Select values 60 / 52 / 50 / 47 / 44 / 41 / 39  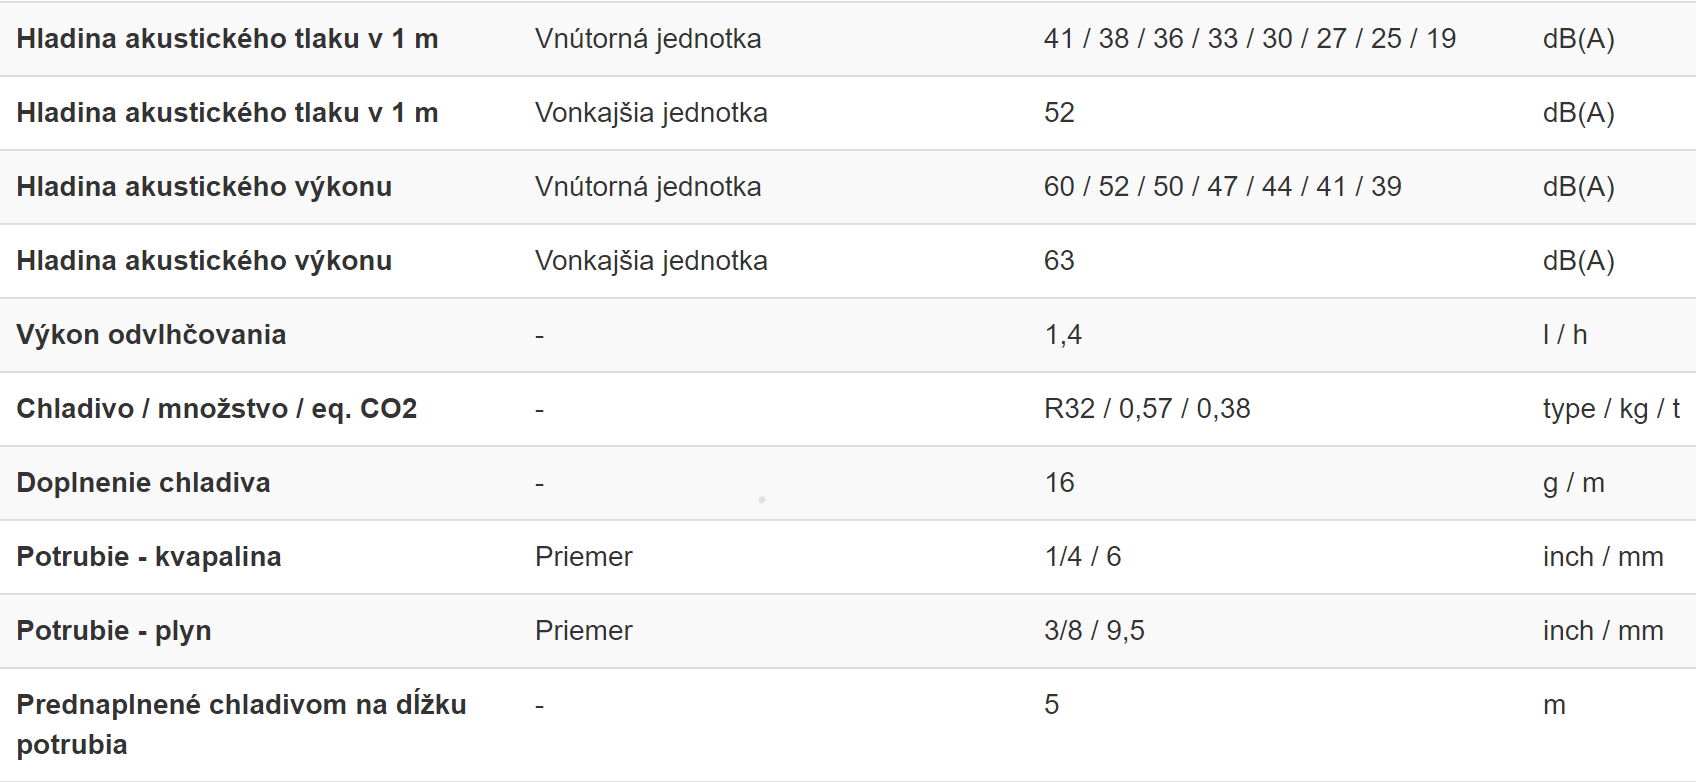[x=1223, y=187]
